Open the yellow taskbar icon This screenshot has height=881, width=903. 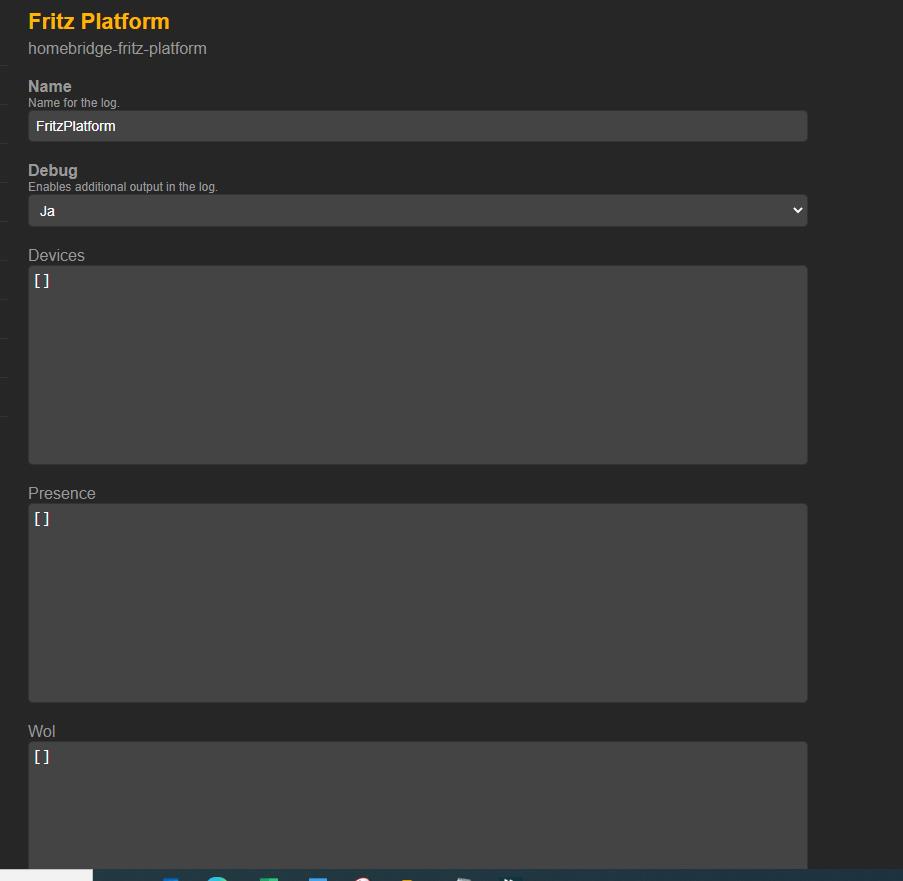tap(408, 879)
